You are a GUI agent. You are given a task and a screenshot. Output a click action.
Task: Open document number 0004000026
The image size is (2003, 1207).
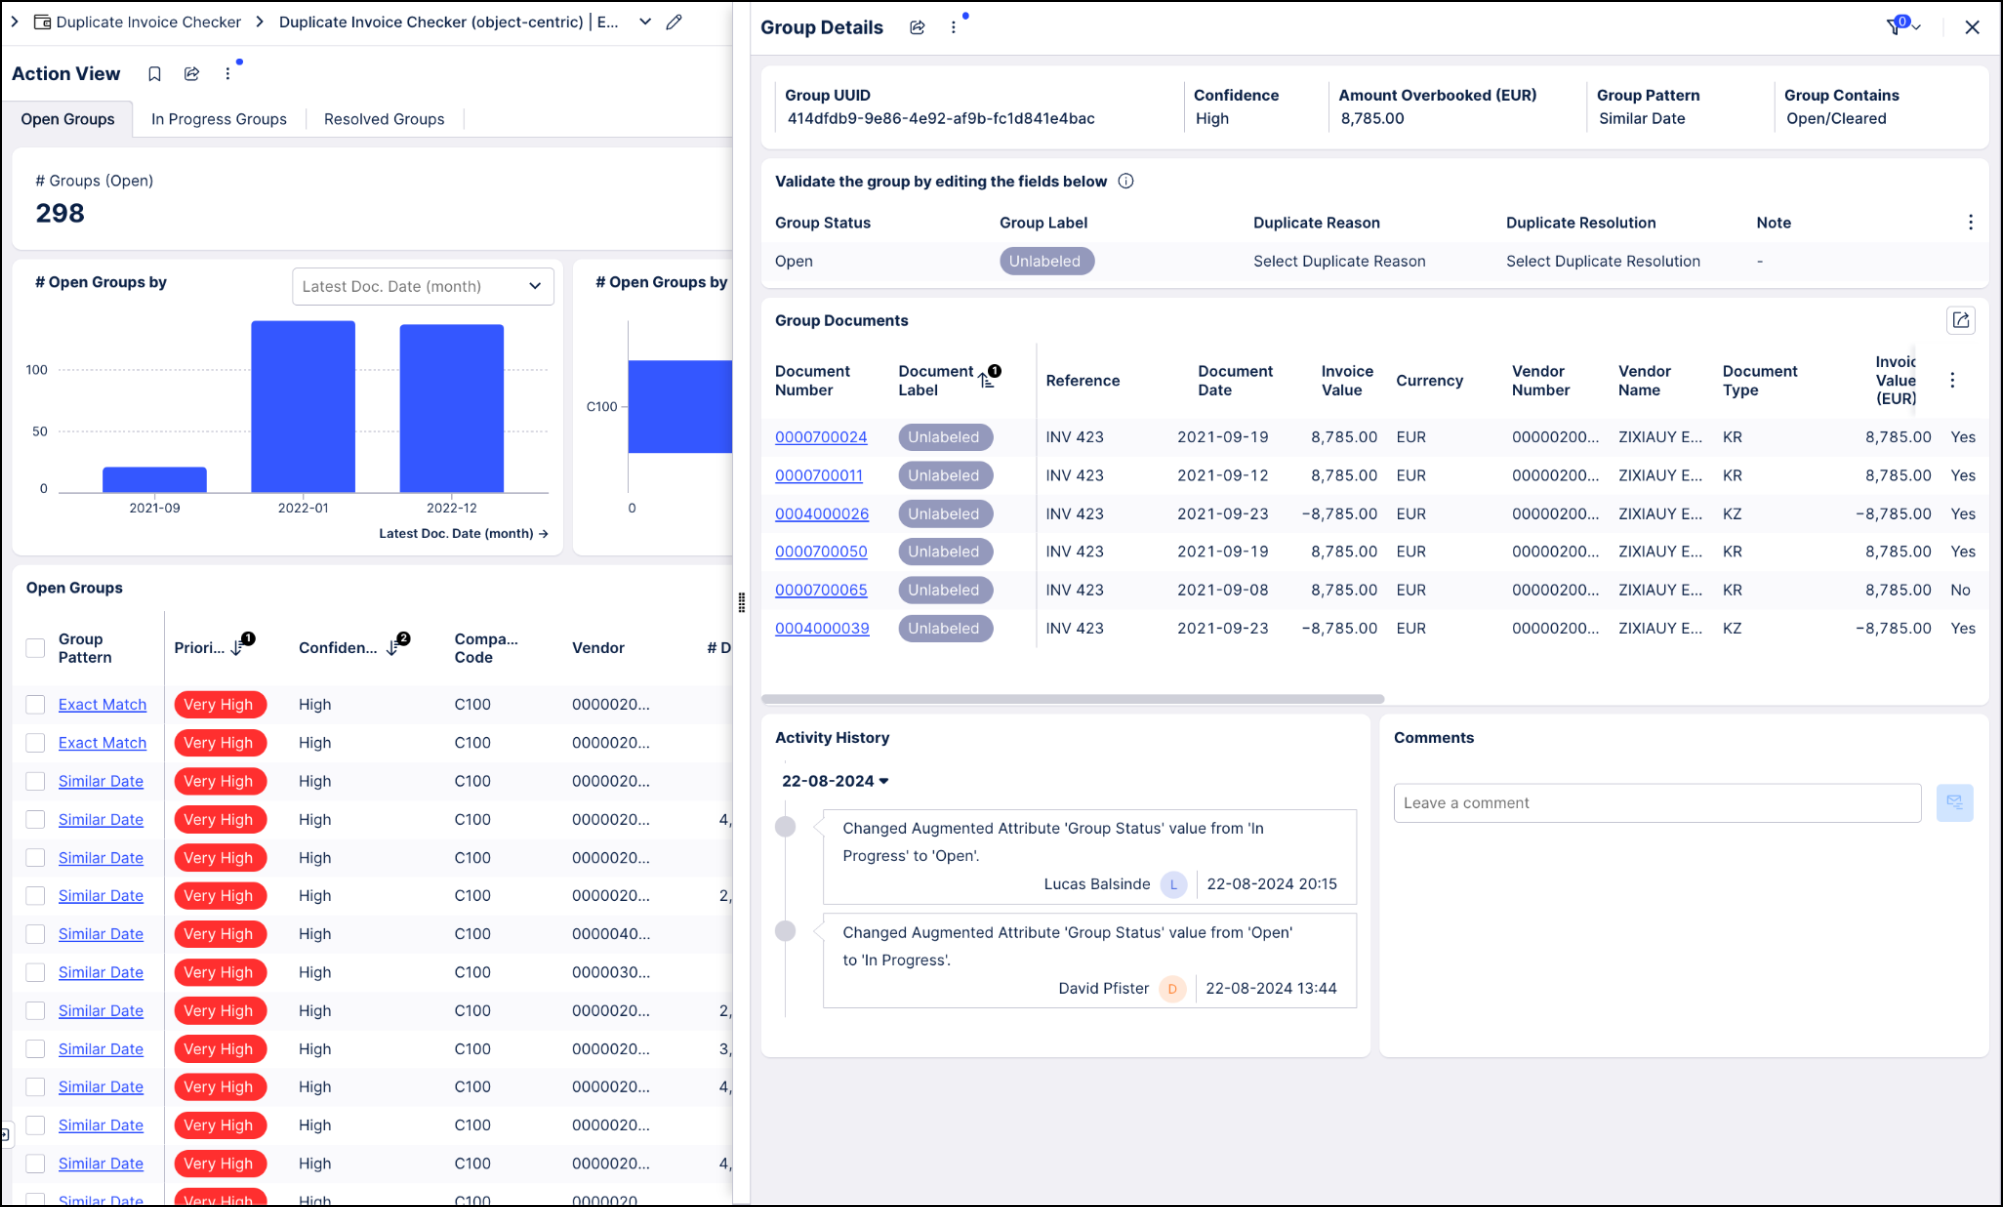coord(822,514)
